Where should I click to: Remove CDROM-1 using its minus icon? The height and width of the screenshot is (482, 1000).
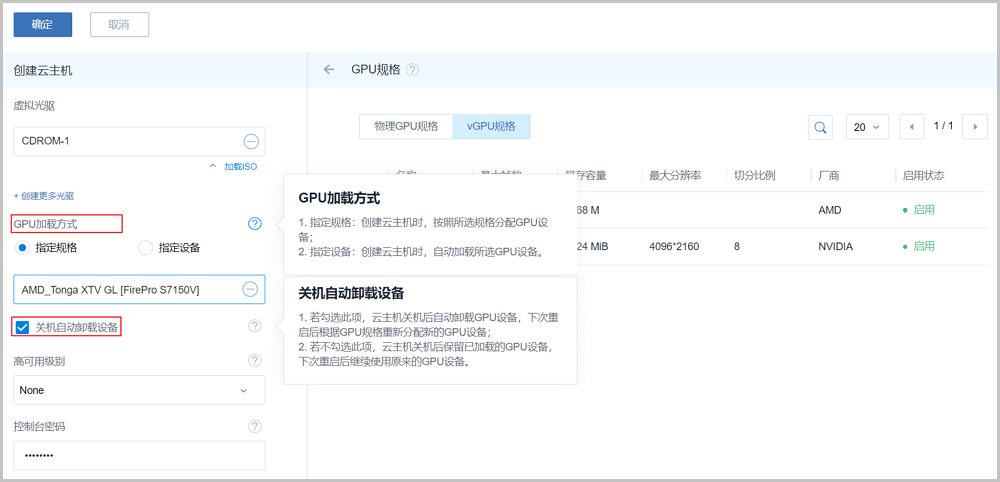coord(251,141)
